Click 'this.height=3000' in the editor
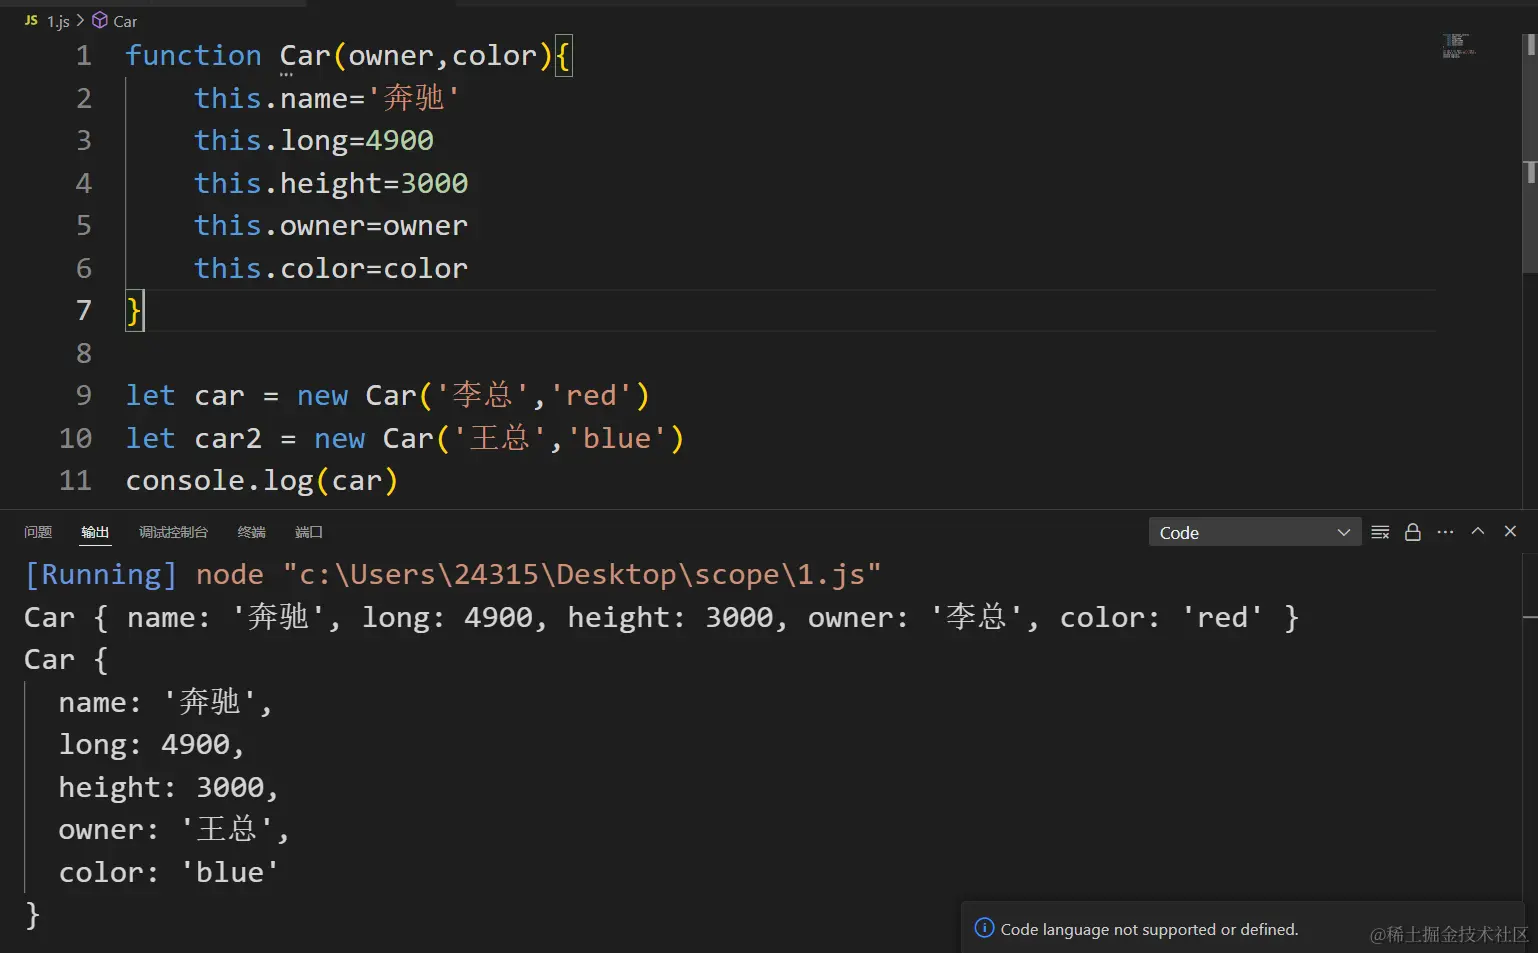 point(331,184)
